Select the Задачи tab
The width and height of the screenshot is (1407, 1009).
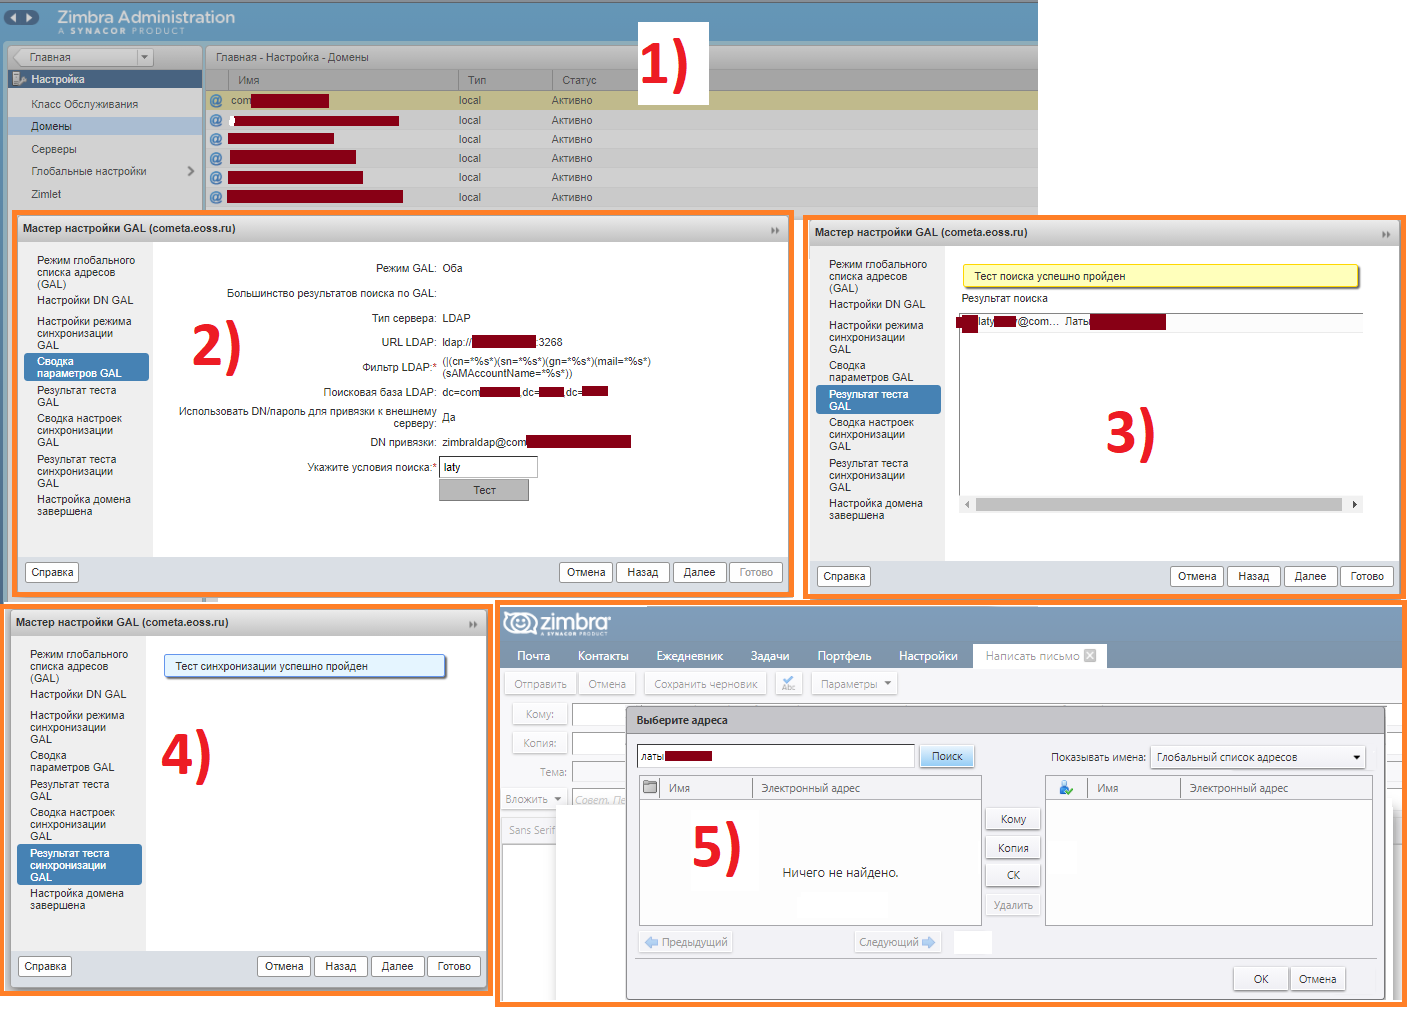click(x=770, y=656)
